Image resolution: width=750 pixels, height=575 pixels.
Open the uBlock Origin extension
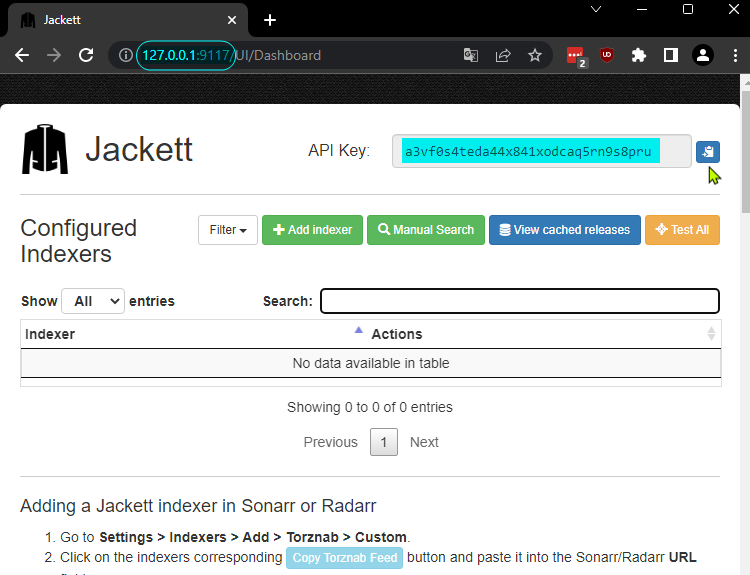coord(607,55)
